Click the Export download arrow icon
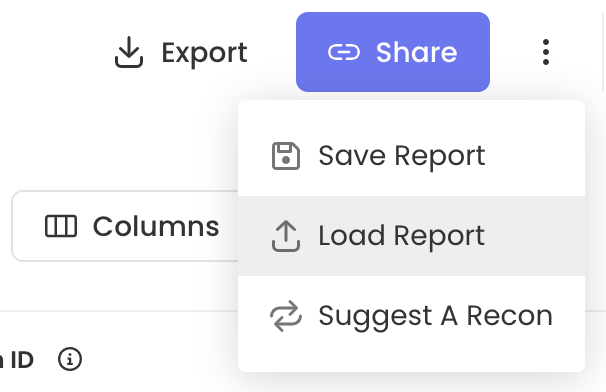606x392 pixels. pyautogui.click(x=129, y=52)
